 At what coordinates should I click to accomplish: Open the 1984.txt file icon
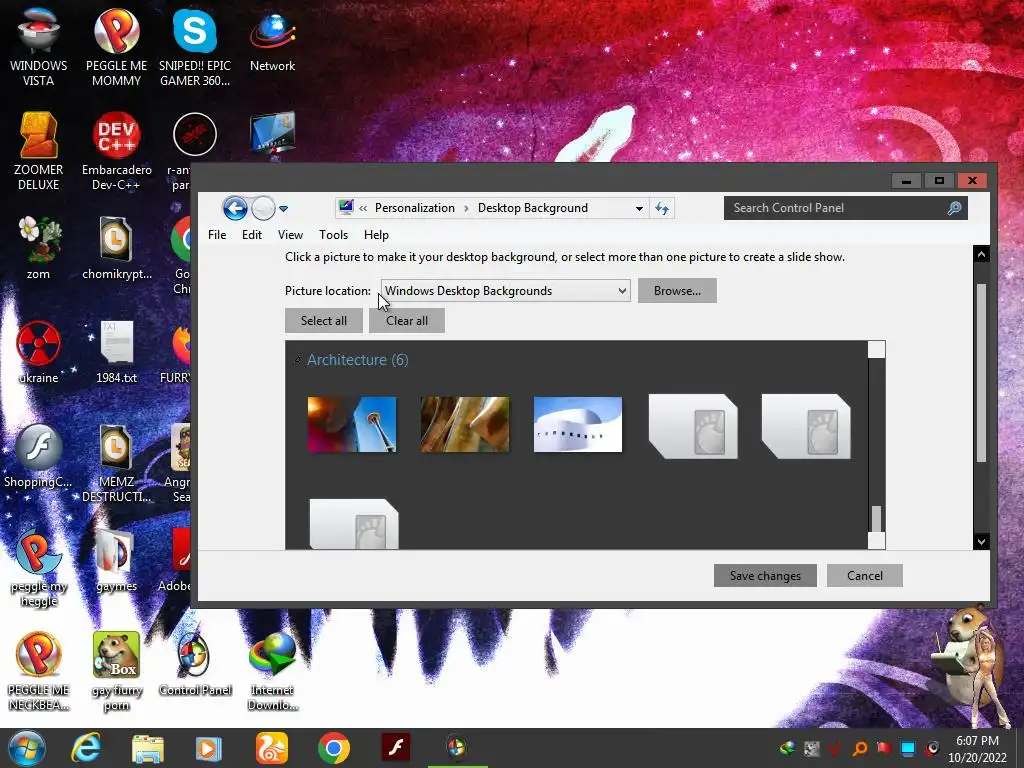click(x=116, y=352)
